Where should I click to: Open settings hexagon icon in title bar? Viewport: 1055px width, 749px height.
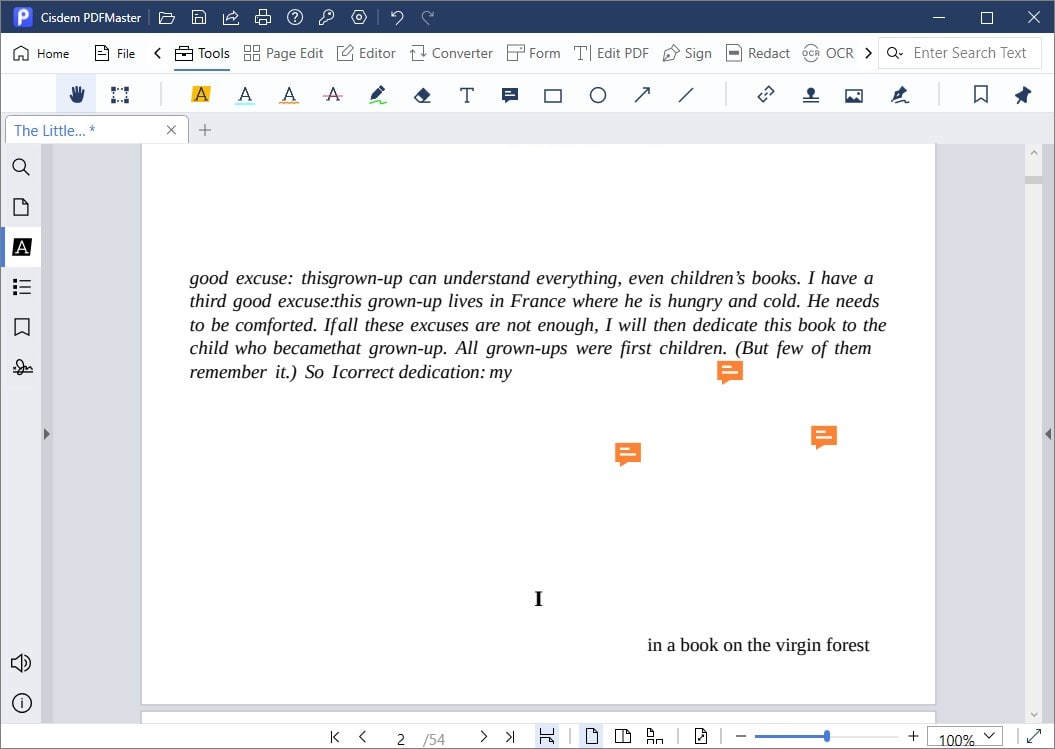click(359, 17)
